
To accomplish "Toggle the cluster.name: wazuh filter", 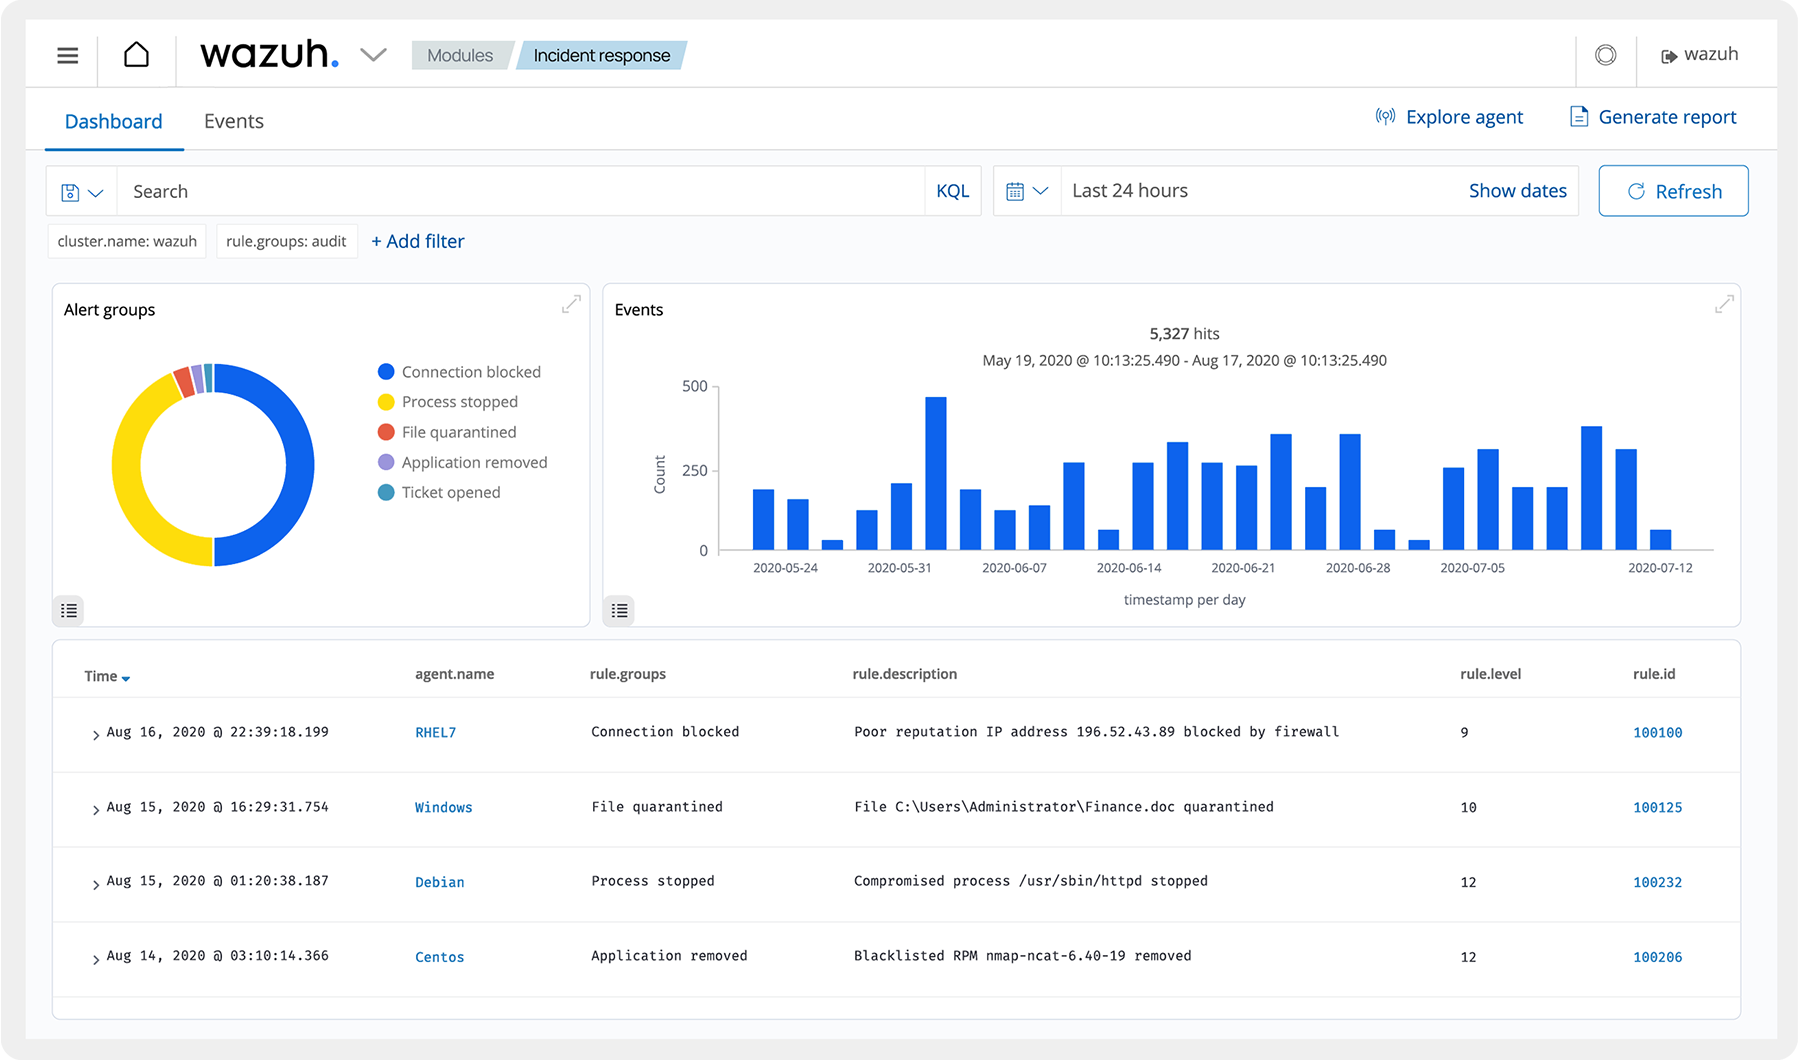I will click(126, 241).
